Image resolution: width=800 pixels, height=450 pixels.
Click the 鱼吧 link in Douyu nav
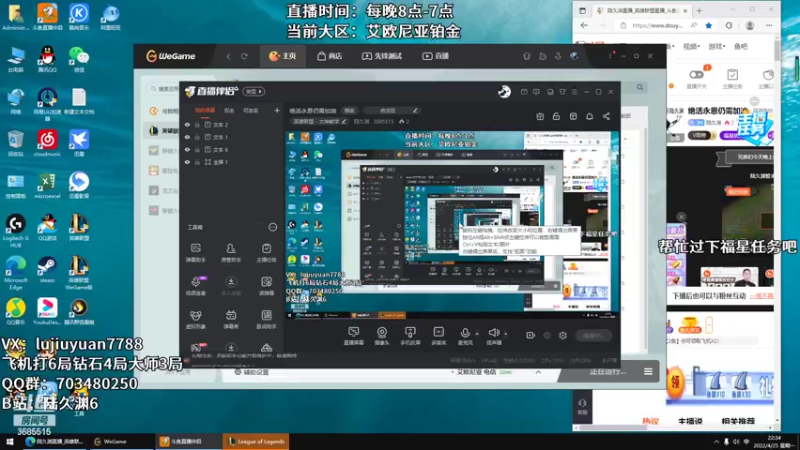pyautogui.click(x=740, y=46)
